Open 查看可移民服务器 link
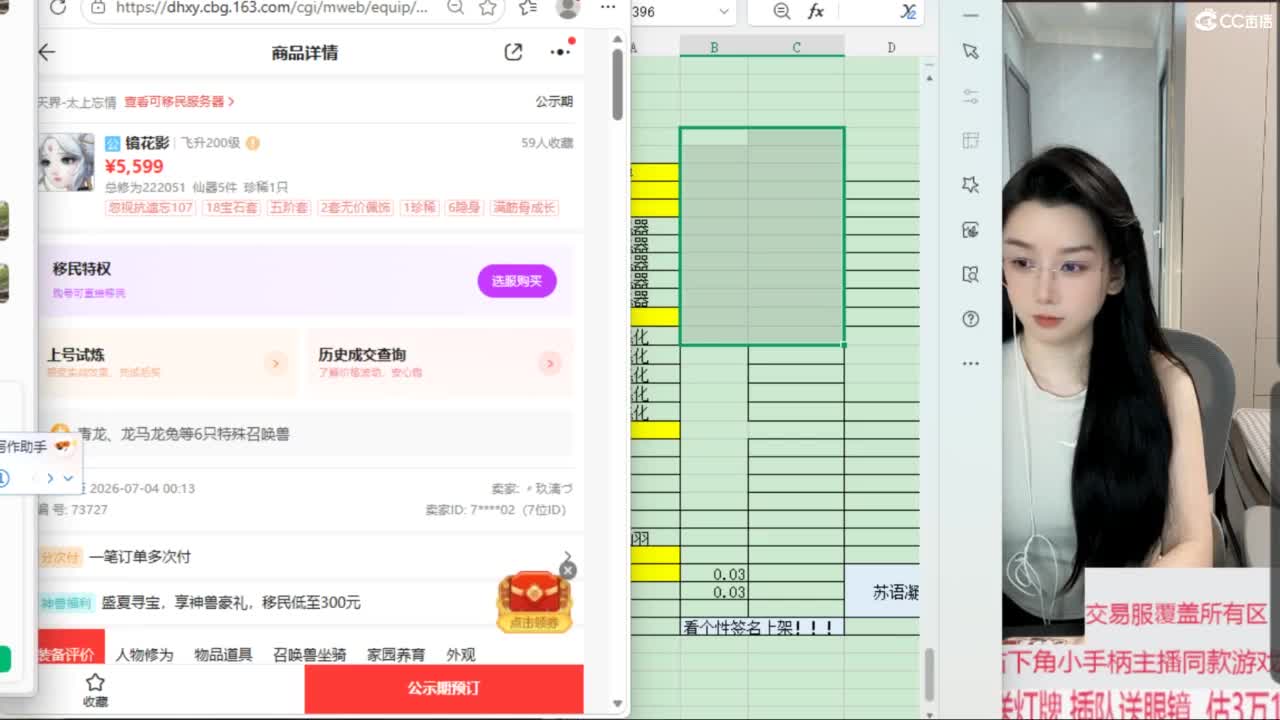 coord(179,101)
